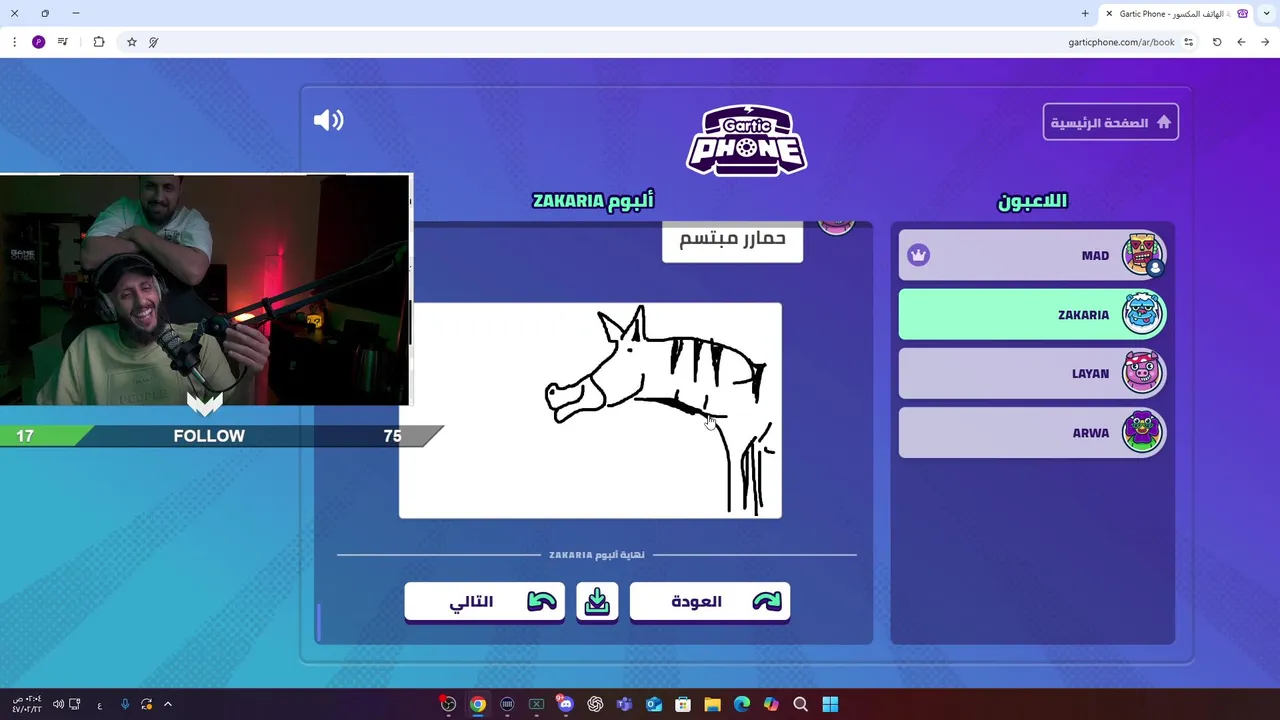Select player MAD in the players list
Screen dimensions: 1280x720
[1032, 256]
